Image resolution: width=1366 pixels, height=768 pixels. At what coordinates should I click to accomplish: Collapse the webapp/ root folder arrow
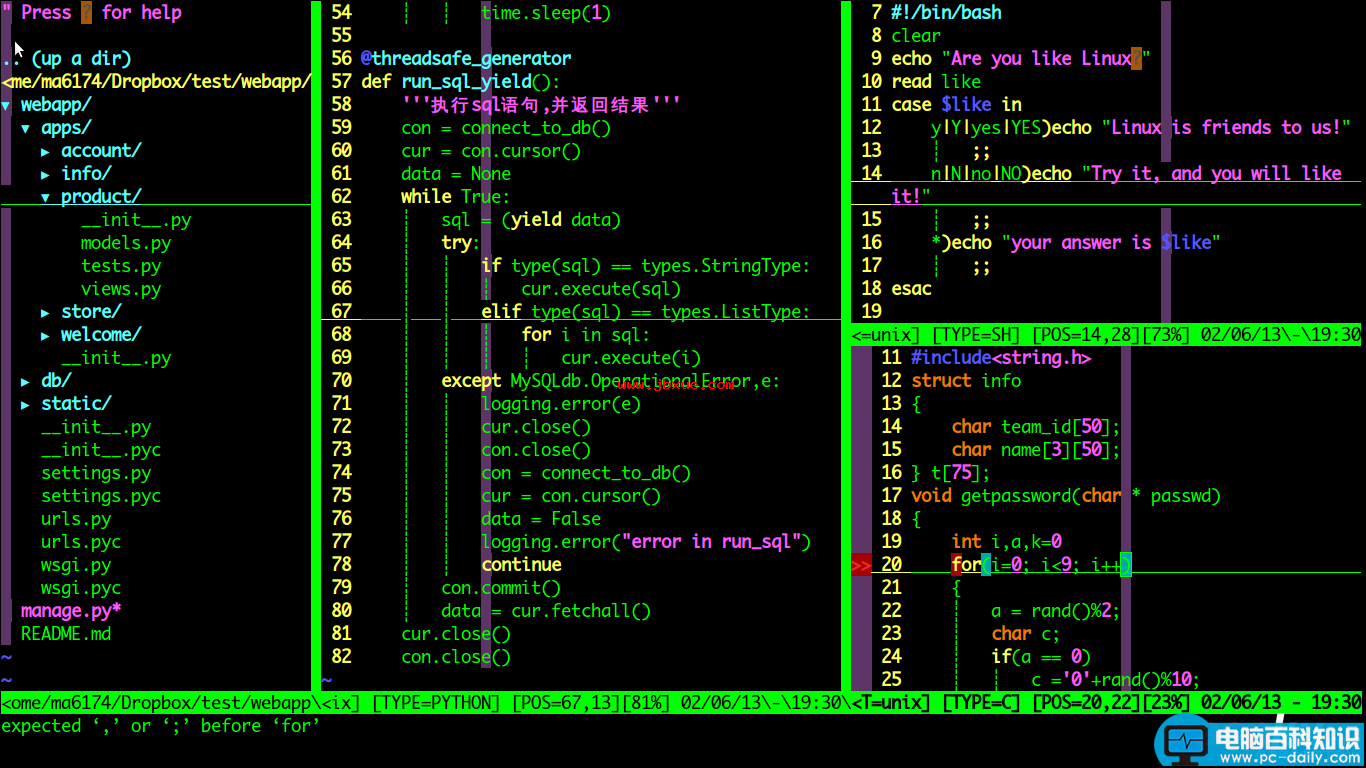tap(6, 105)
